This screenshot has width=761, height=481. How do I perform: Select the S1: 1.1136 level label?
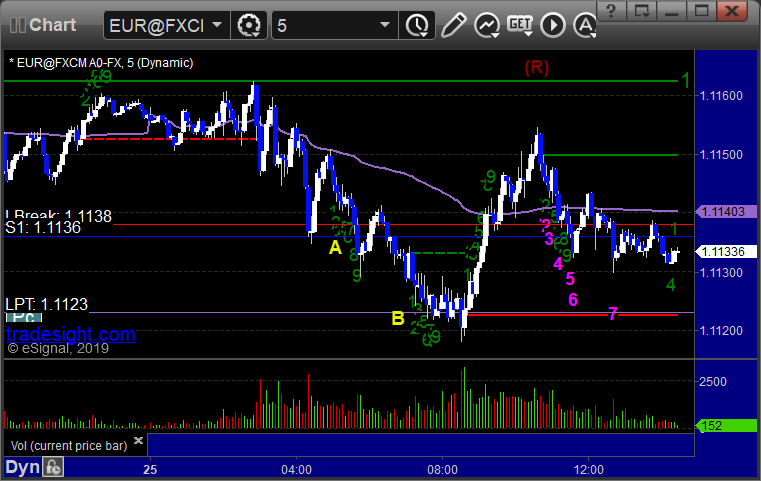[43, 228]
